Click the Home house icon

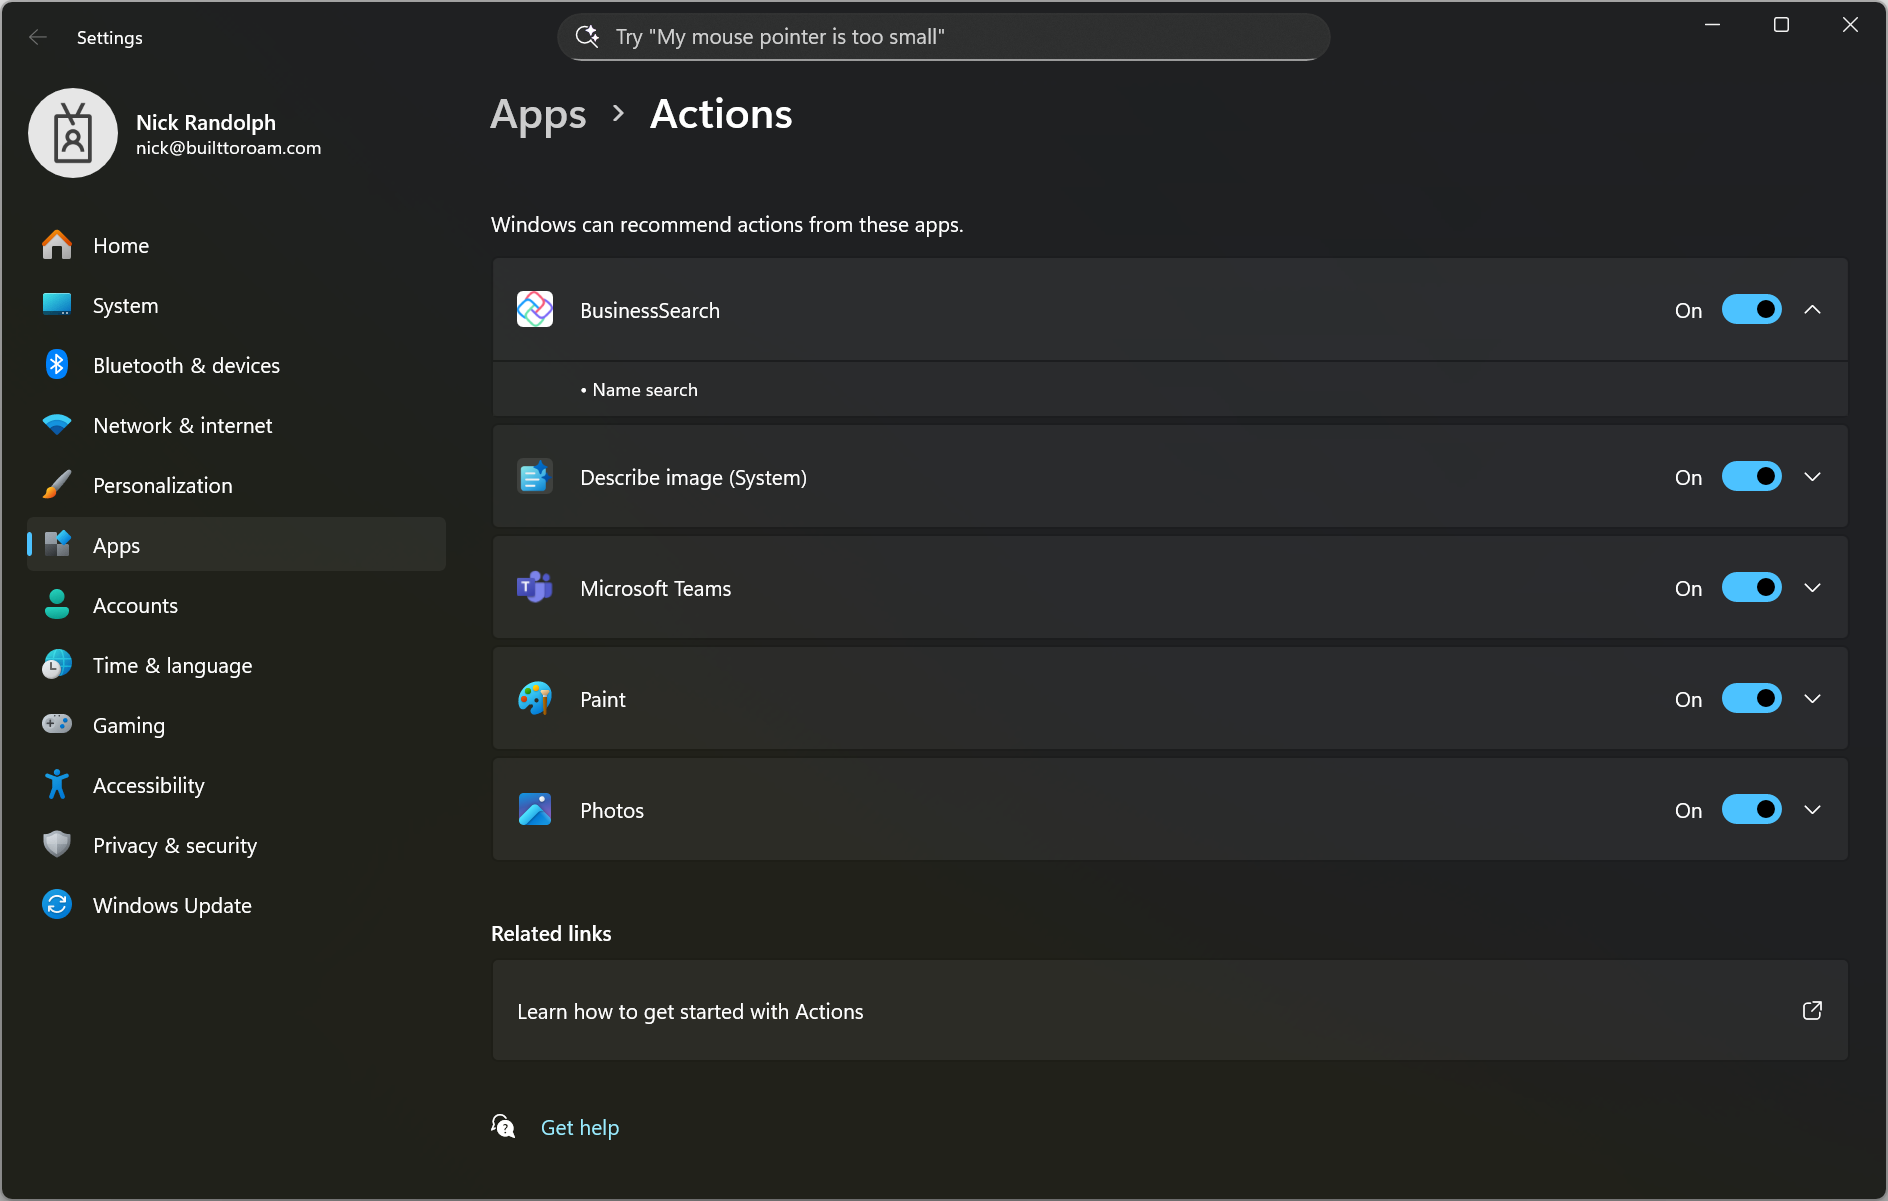[x=57, y=245]
